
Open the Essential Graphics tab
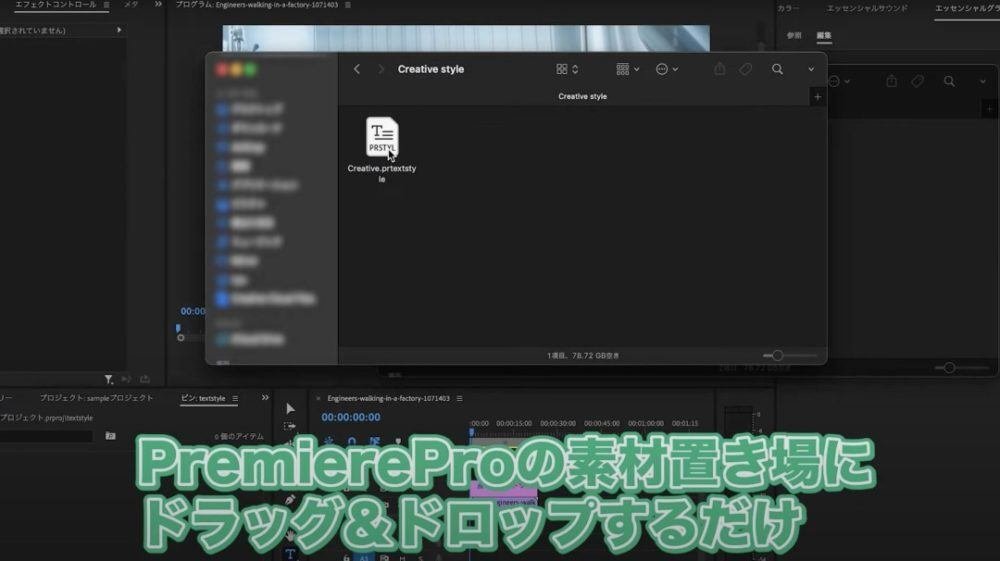pos(967,8)
